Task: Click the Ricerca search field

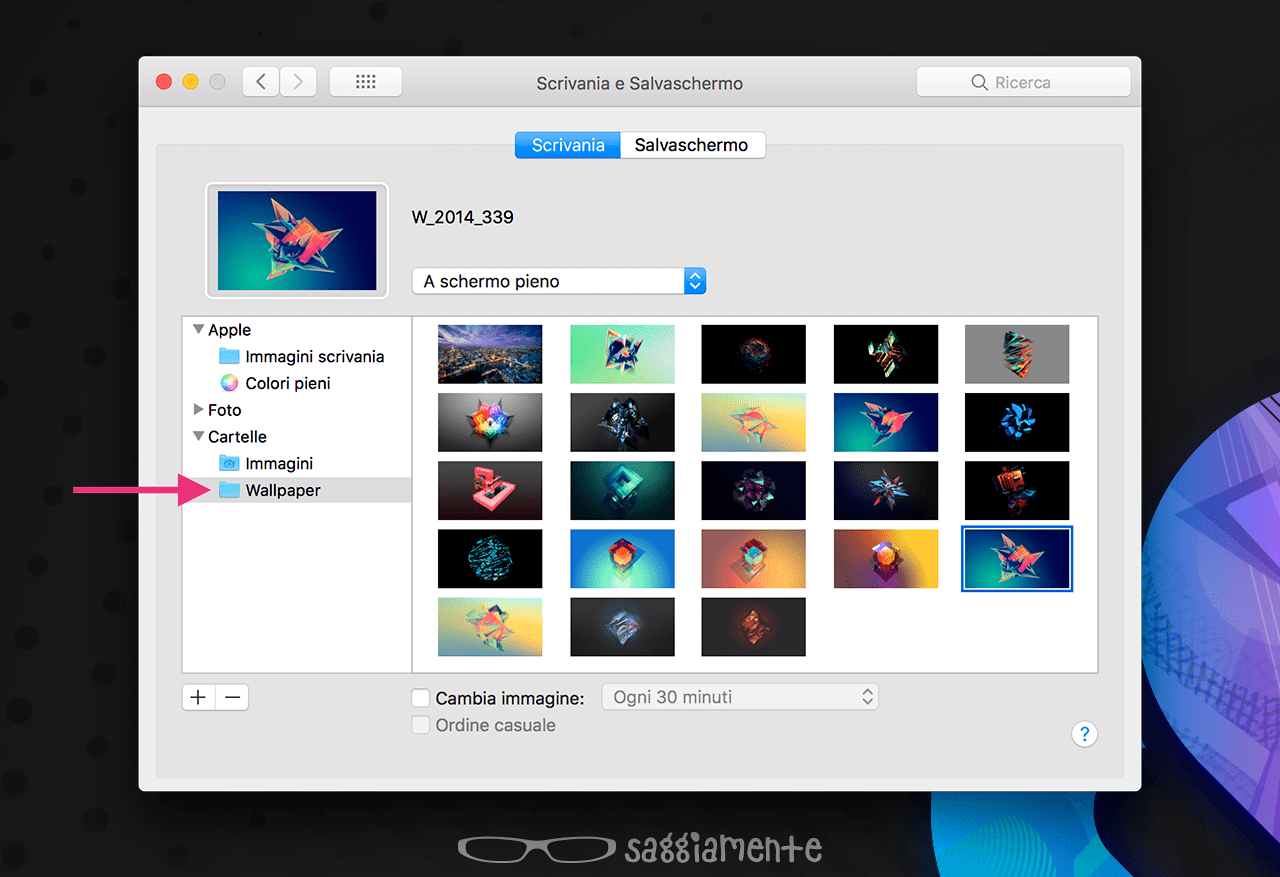Action: (1024, 82)
